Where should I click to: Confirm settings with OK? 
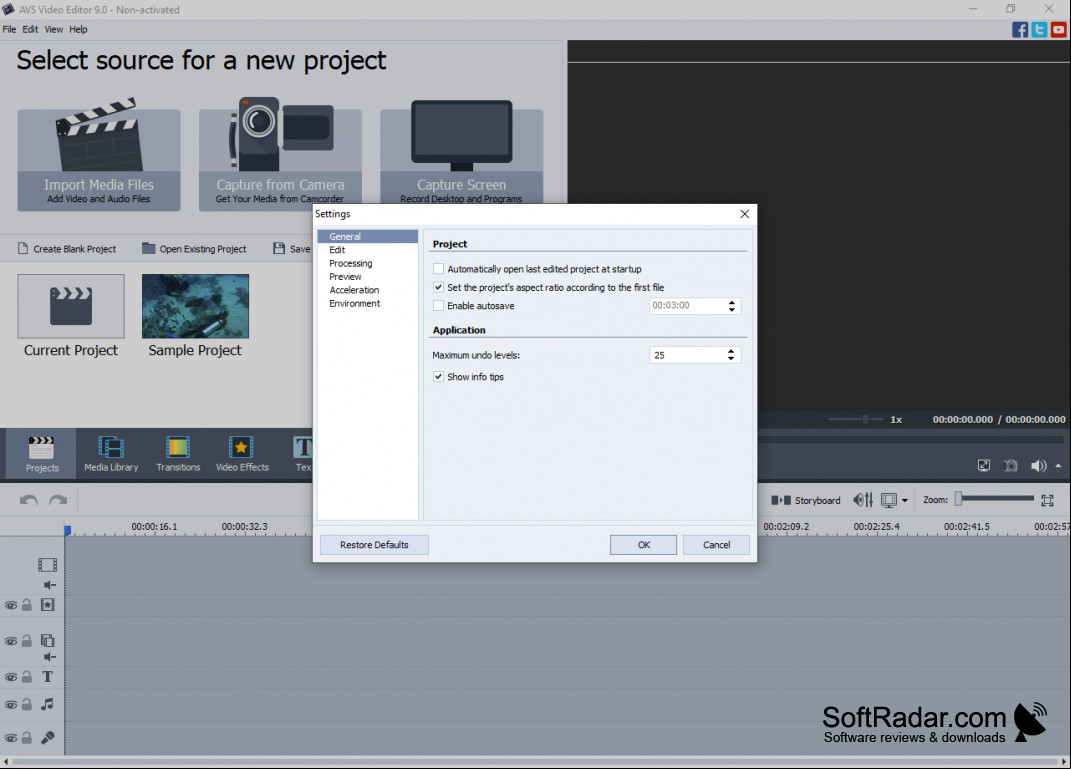point(643,545)
